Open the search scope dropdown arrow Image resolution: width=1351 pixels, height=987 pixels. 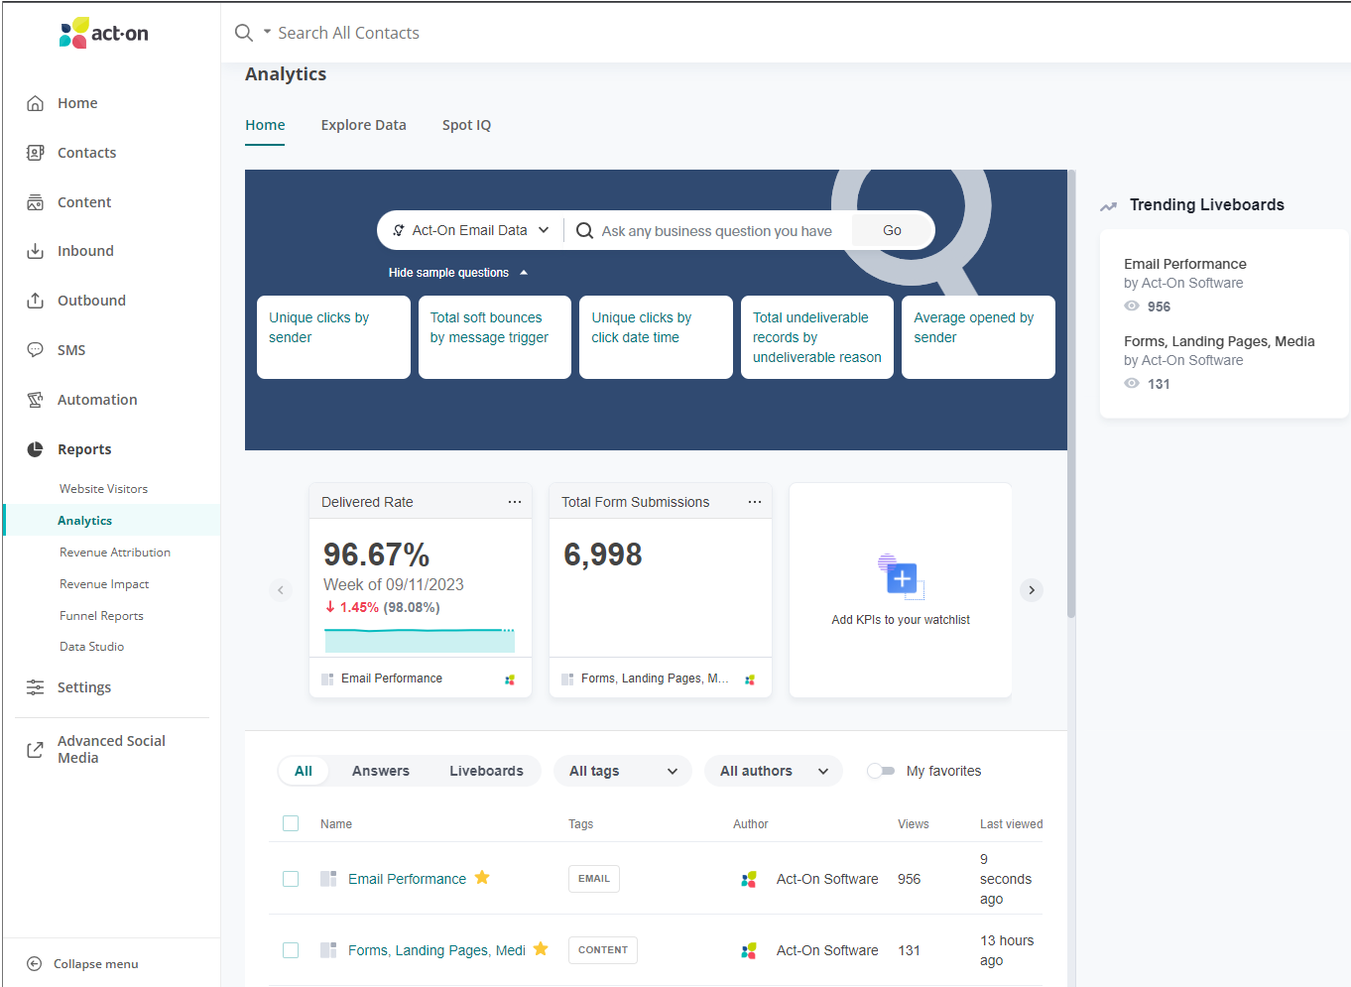(267, 32)
